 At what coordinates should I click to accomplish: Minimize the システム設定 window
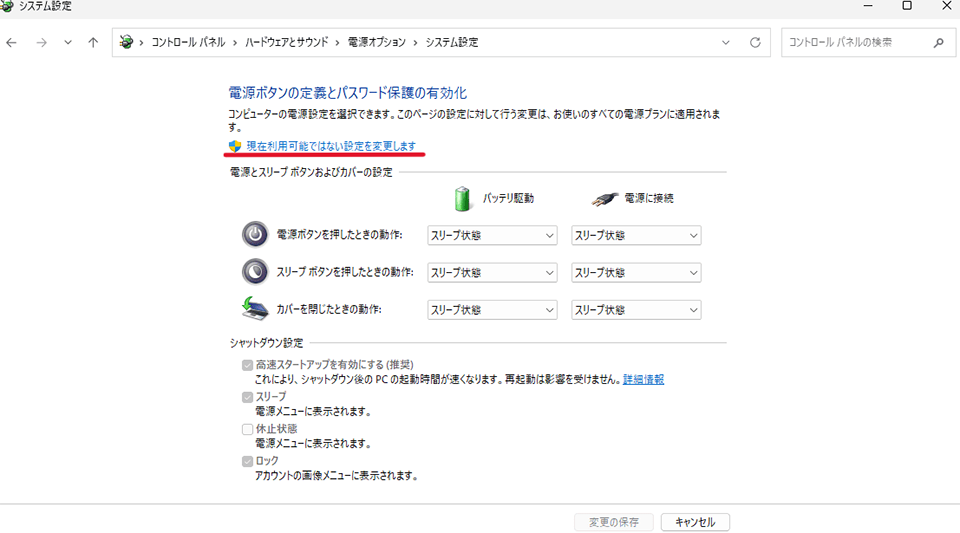[x=868, y=6]
